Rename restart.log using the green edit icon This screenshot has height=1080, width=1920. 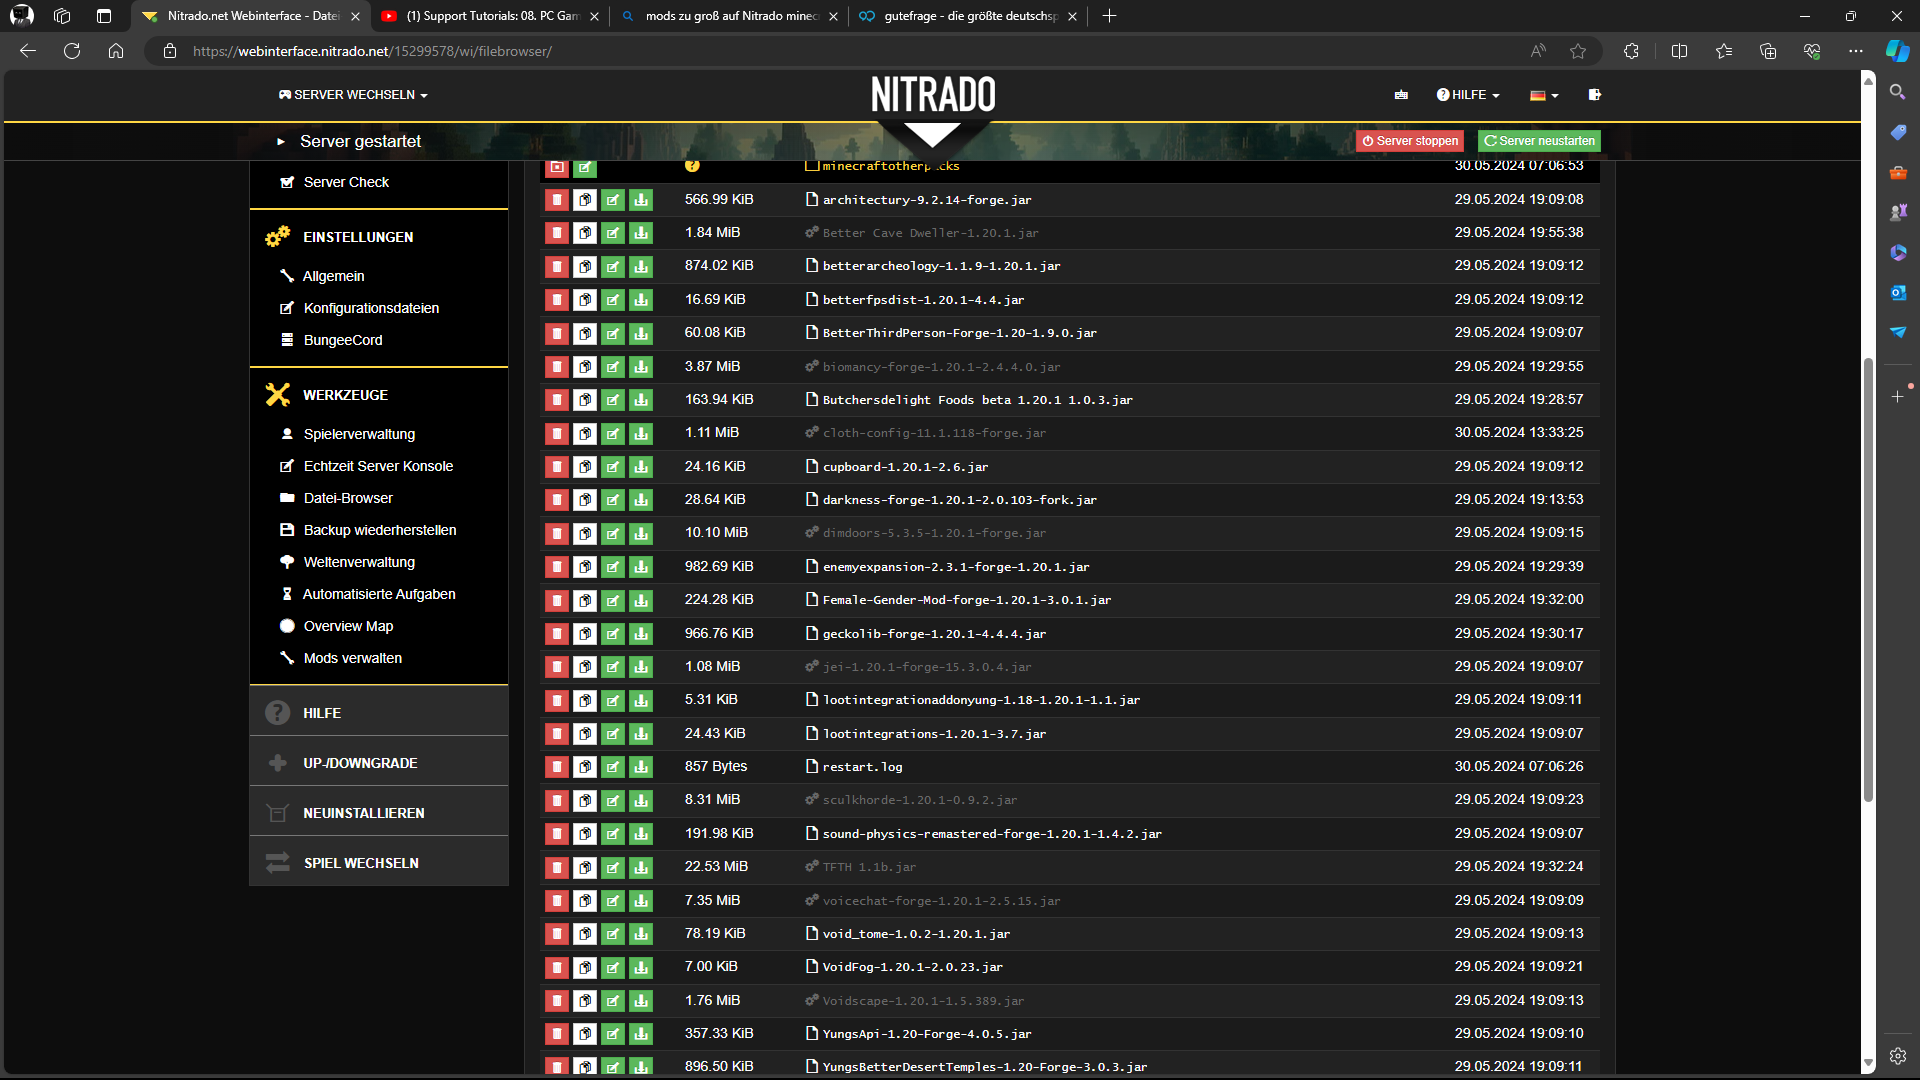click(613, 767)
